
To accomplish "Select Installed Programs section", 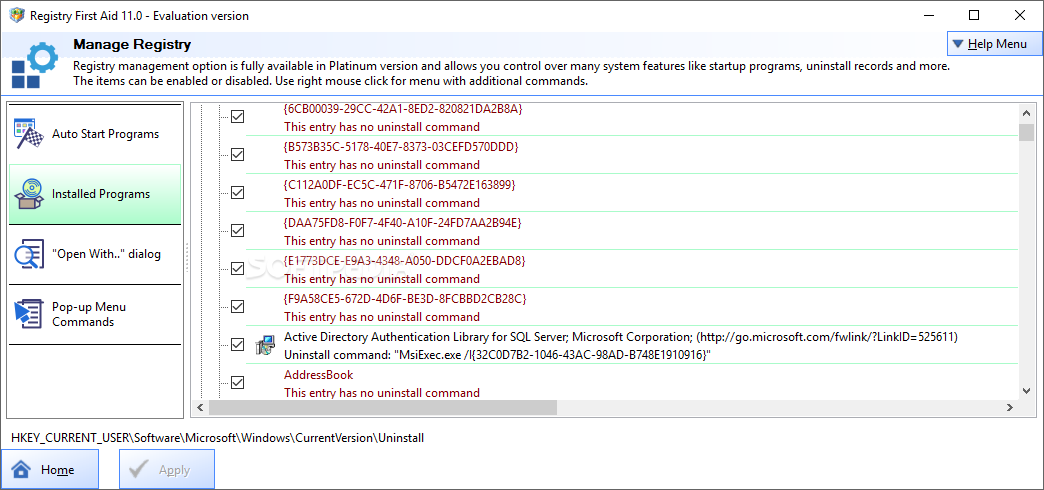I will (95, 194).
